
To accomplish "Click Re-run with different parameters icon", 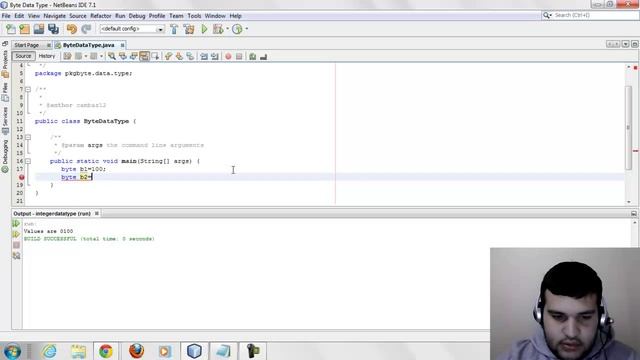I will [16, 234].
